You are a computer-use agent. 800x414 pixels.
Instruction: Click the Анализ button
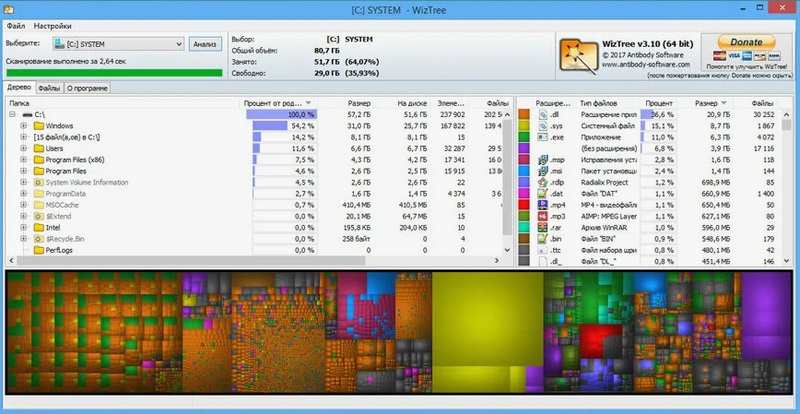tap(204, 44)
